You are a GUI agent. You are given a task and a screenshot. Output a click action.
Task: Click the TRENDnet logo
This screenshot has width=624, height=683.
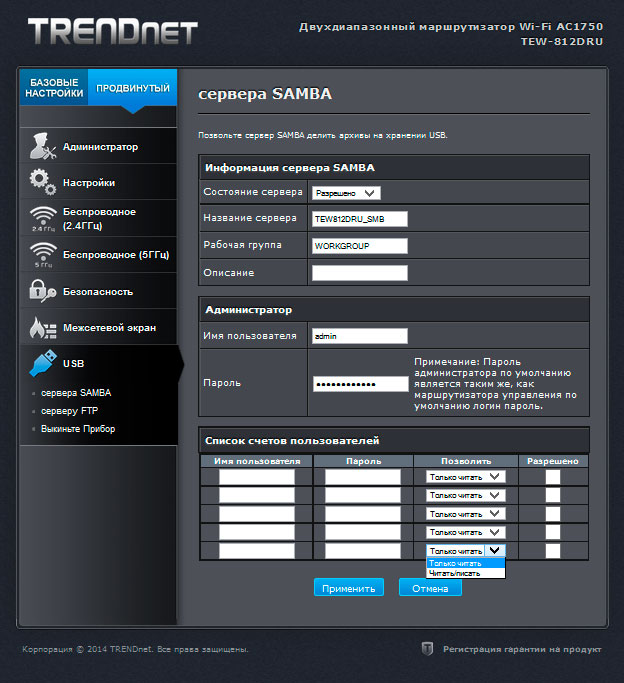[x=113, y=31]
